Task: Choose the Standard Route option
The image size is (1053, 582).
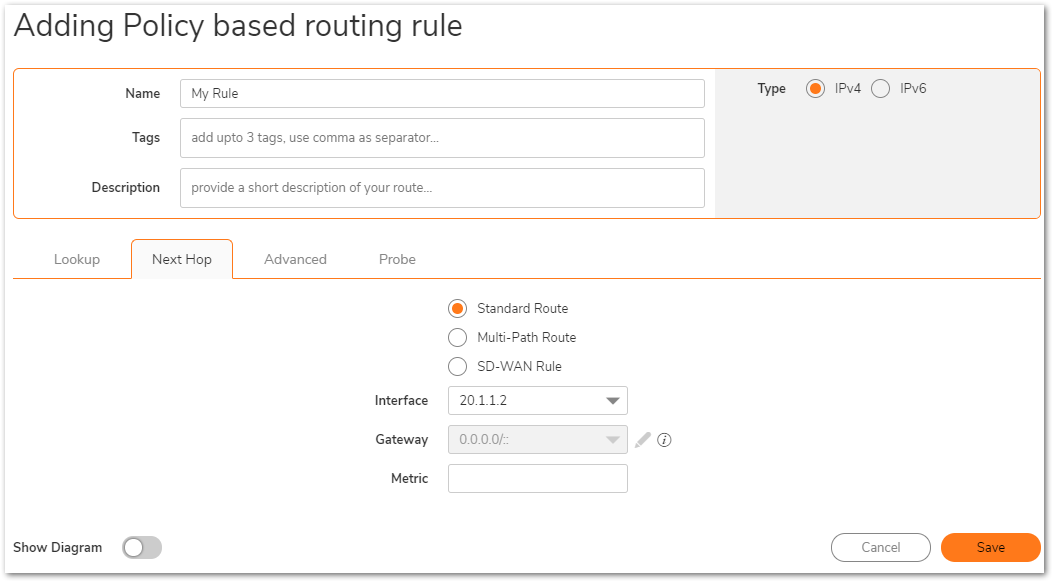Action: pos(457,309)
